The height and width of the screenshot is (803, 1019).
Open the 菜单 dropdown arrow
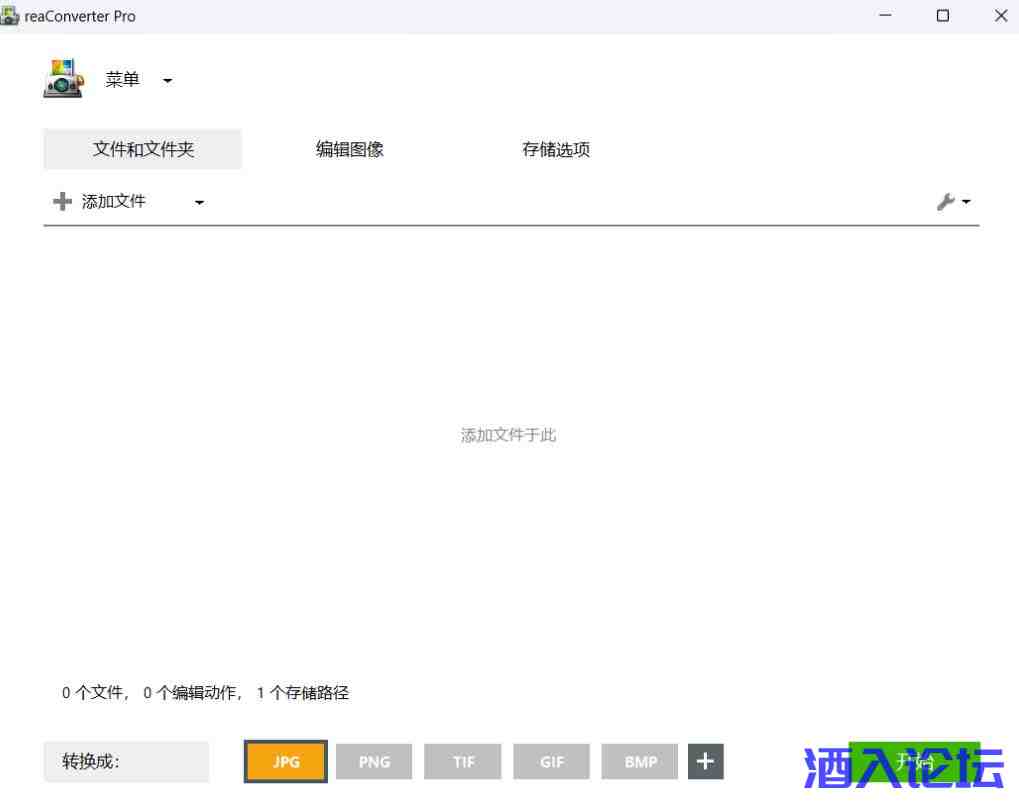167,81
